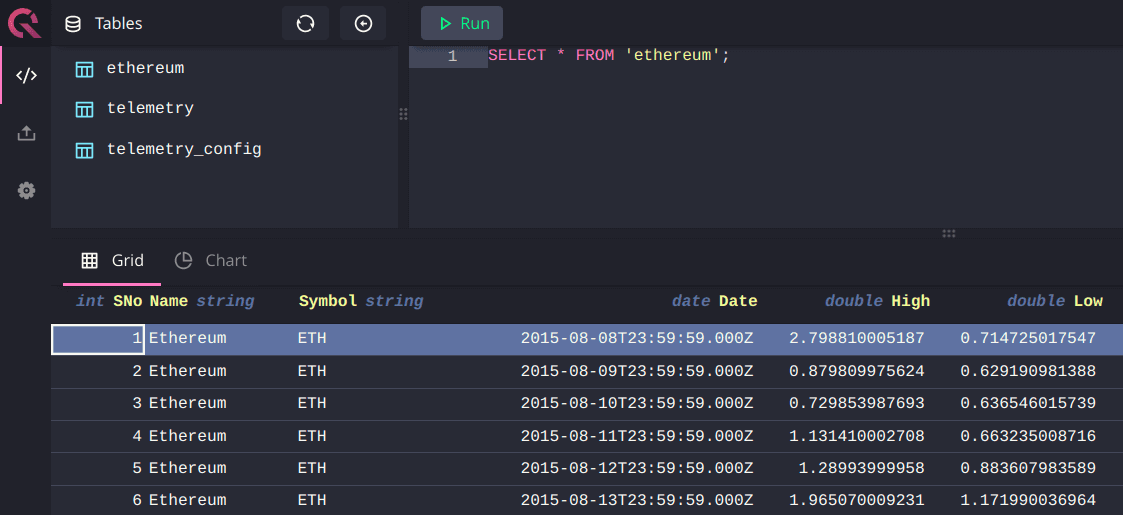Switch to the Chart tab
This screenshot has height=515, width=1123.
click(211, 260)
